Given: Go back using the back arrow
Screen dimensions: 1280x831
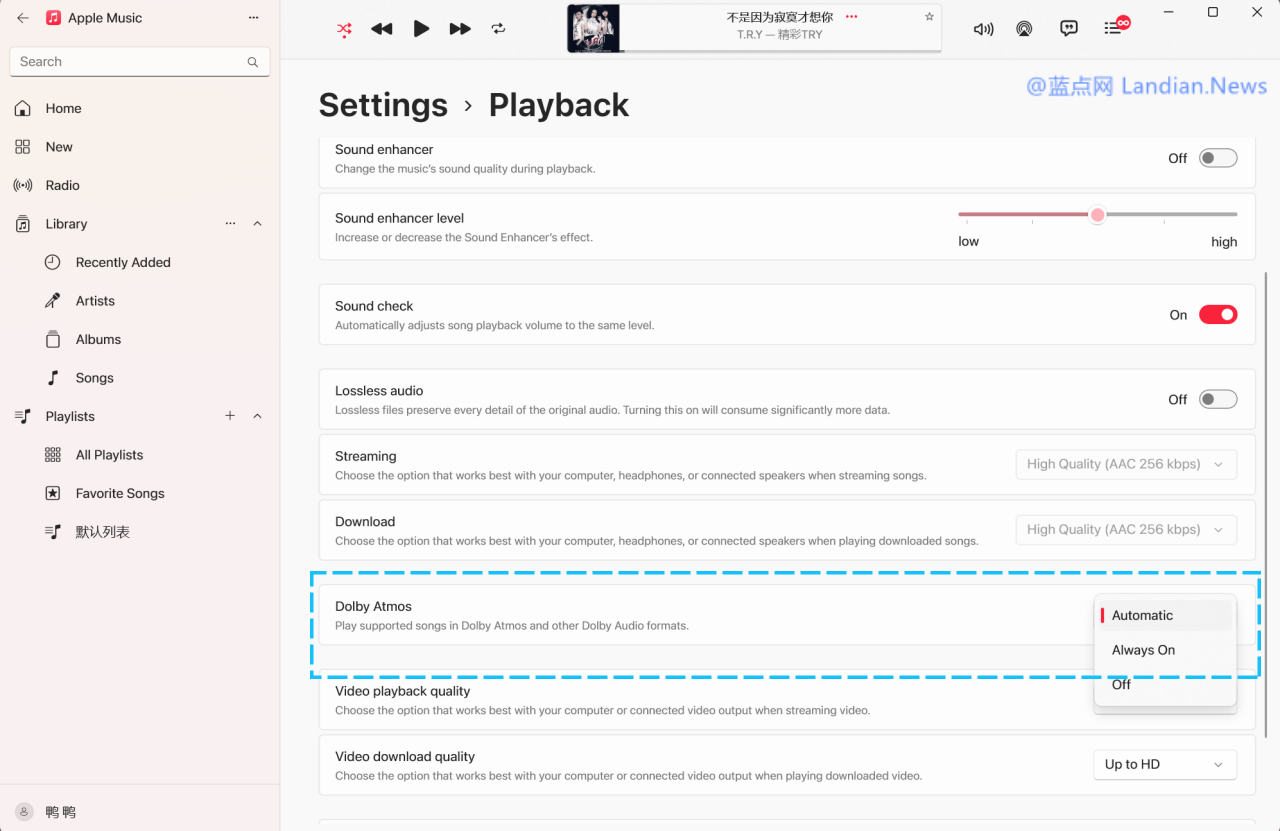Looking at the screenshot, I should coord(23,18).
